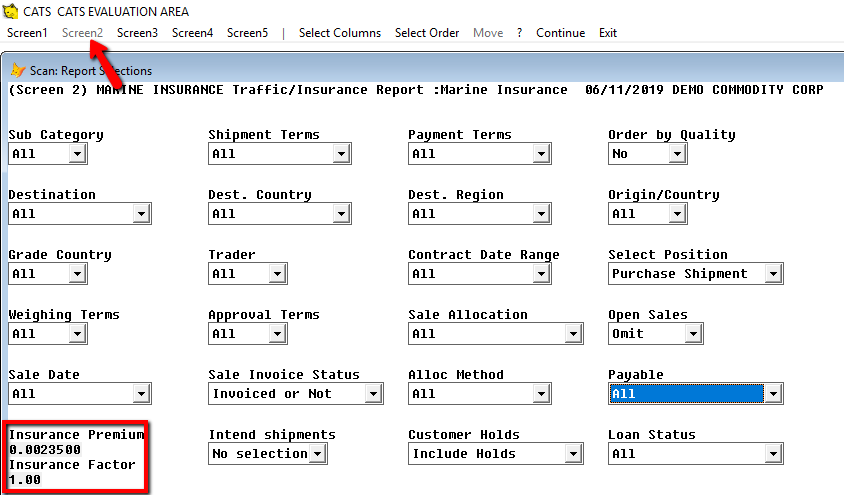
Task: Open the Intend shipments dropdown
Action: click(x=318, y=454)
